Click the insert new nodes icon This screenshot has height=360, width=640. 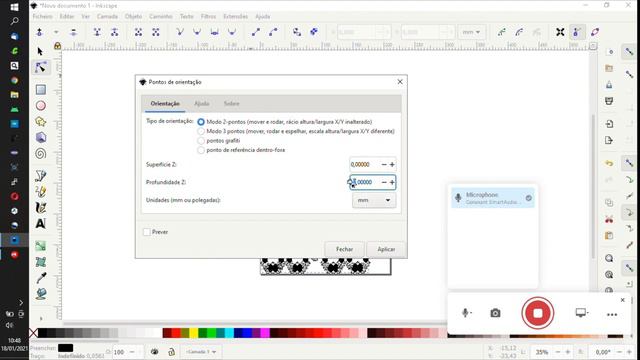point(40,32)
